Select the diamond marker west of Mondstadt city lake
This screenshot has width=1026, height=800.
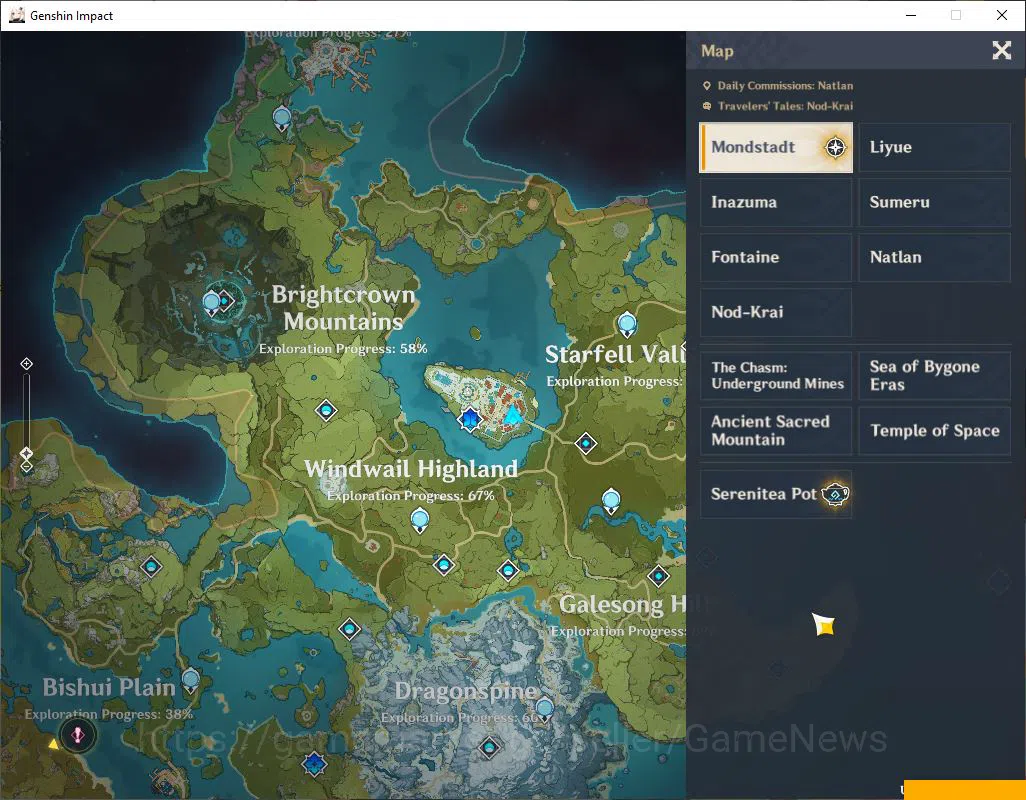pos(326,411)
